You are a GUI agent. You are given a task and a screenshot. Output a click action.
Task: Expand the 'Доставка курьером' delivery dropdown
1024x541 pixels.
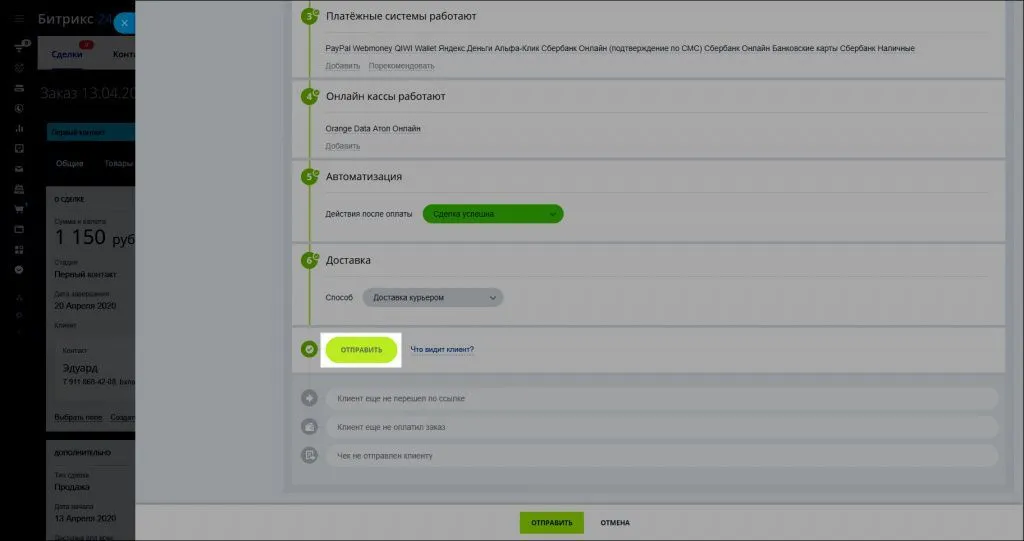432,298
